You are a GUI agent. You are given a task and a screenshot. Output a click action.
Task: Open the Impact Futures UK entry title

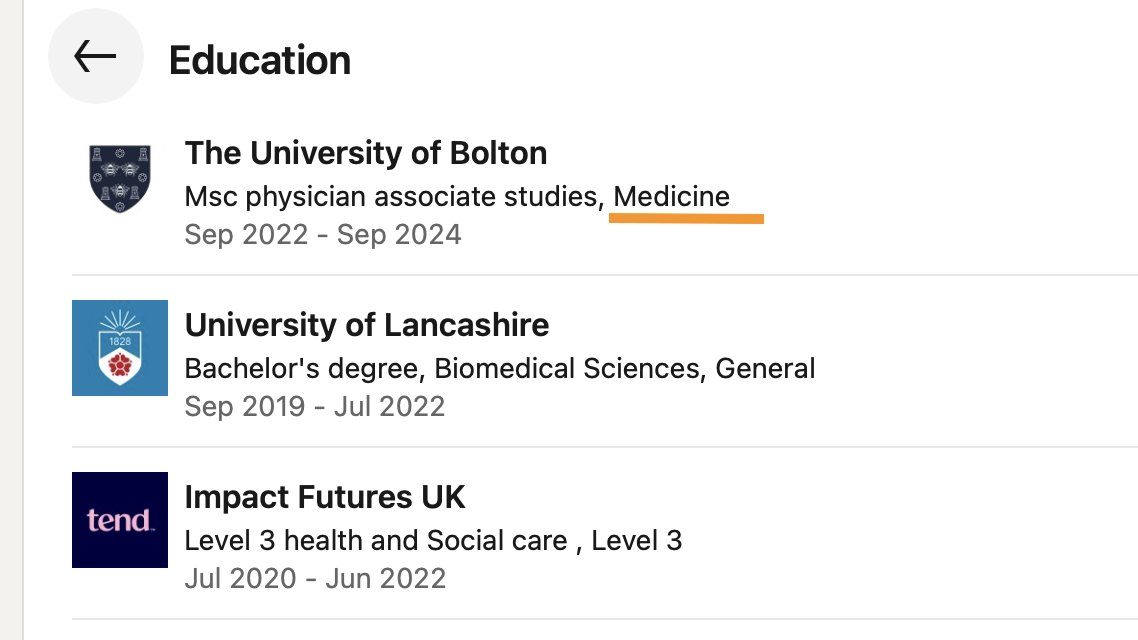[x=325, y=497]
